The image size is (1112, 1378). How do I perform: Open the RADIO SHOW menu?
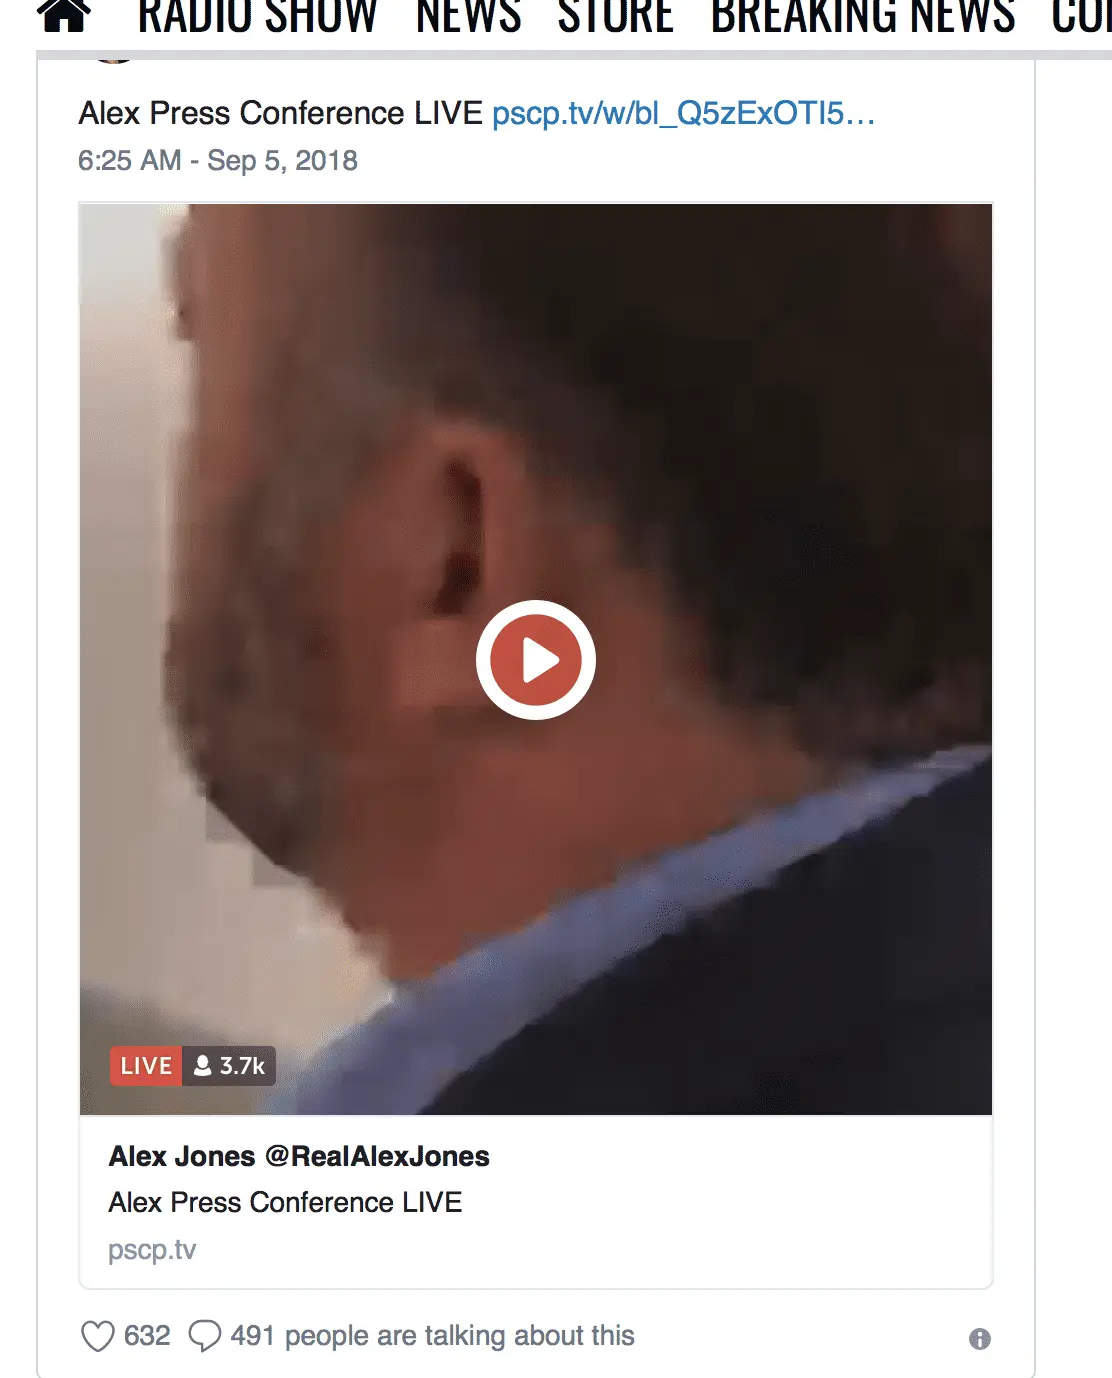tap(257, 16)
